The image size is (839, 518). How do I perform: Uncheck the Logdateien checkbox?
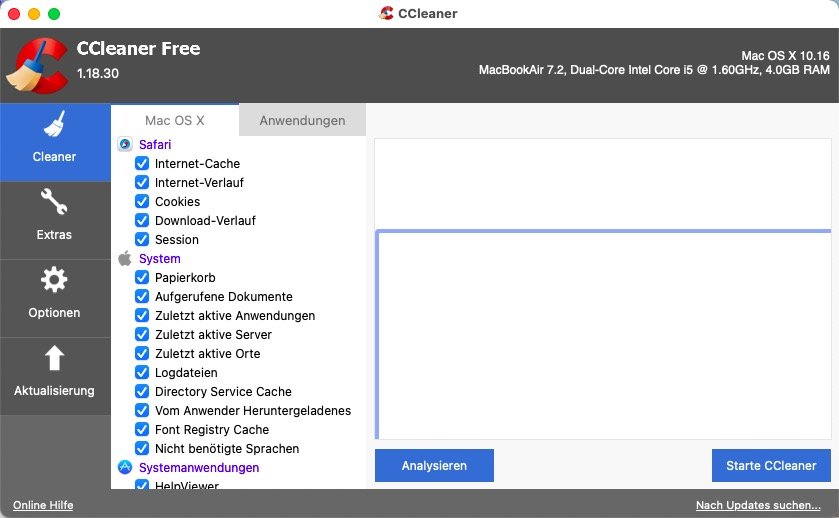(142, 372)
